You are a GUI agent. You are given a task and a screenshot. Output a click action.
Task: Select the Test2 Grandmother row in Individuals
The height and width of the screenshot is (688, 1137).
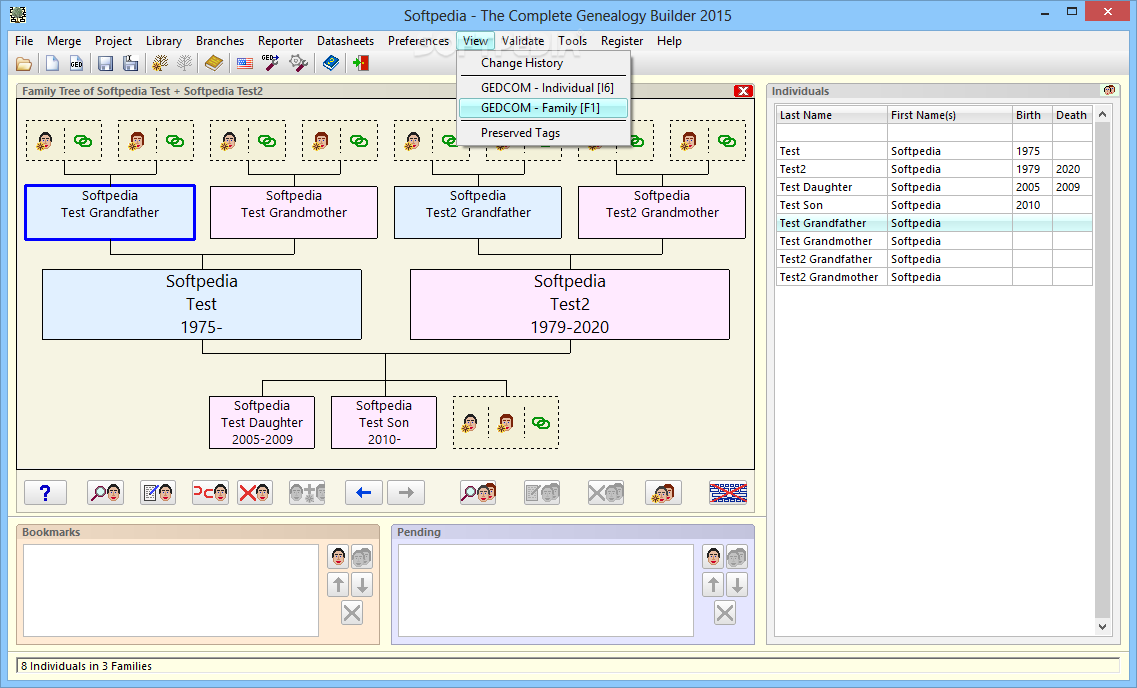click(x=934, y=277)
